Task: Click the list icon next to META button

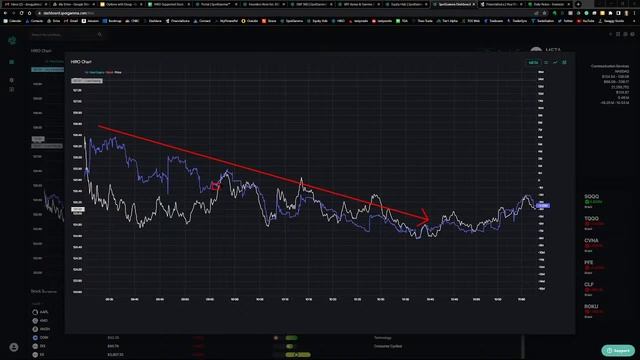Action: 546,62
